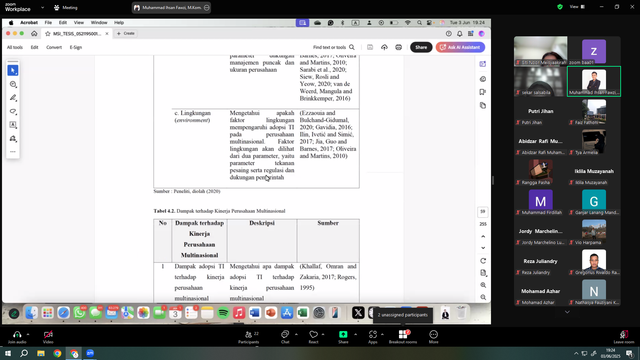This screenshot has height=360, width=640.
Task: Pick the highlighter pen tool in Acrobat
Action: [x=13, y=98]
